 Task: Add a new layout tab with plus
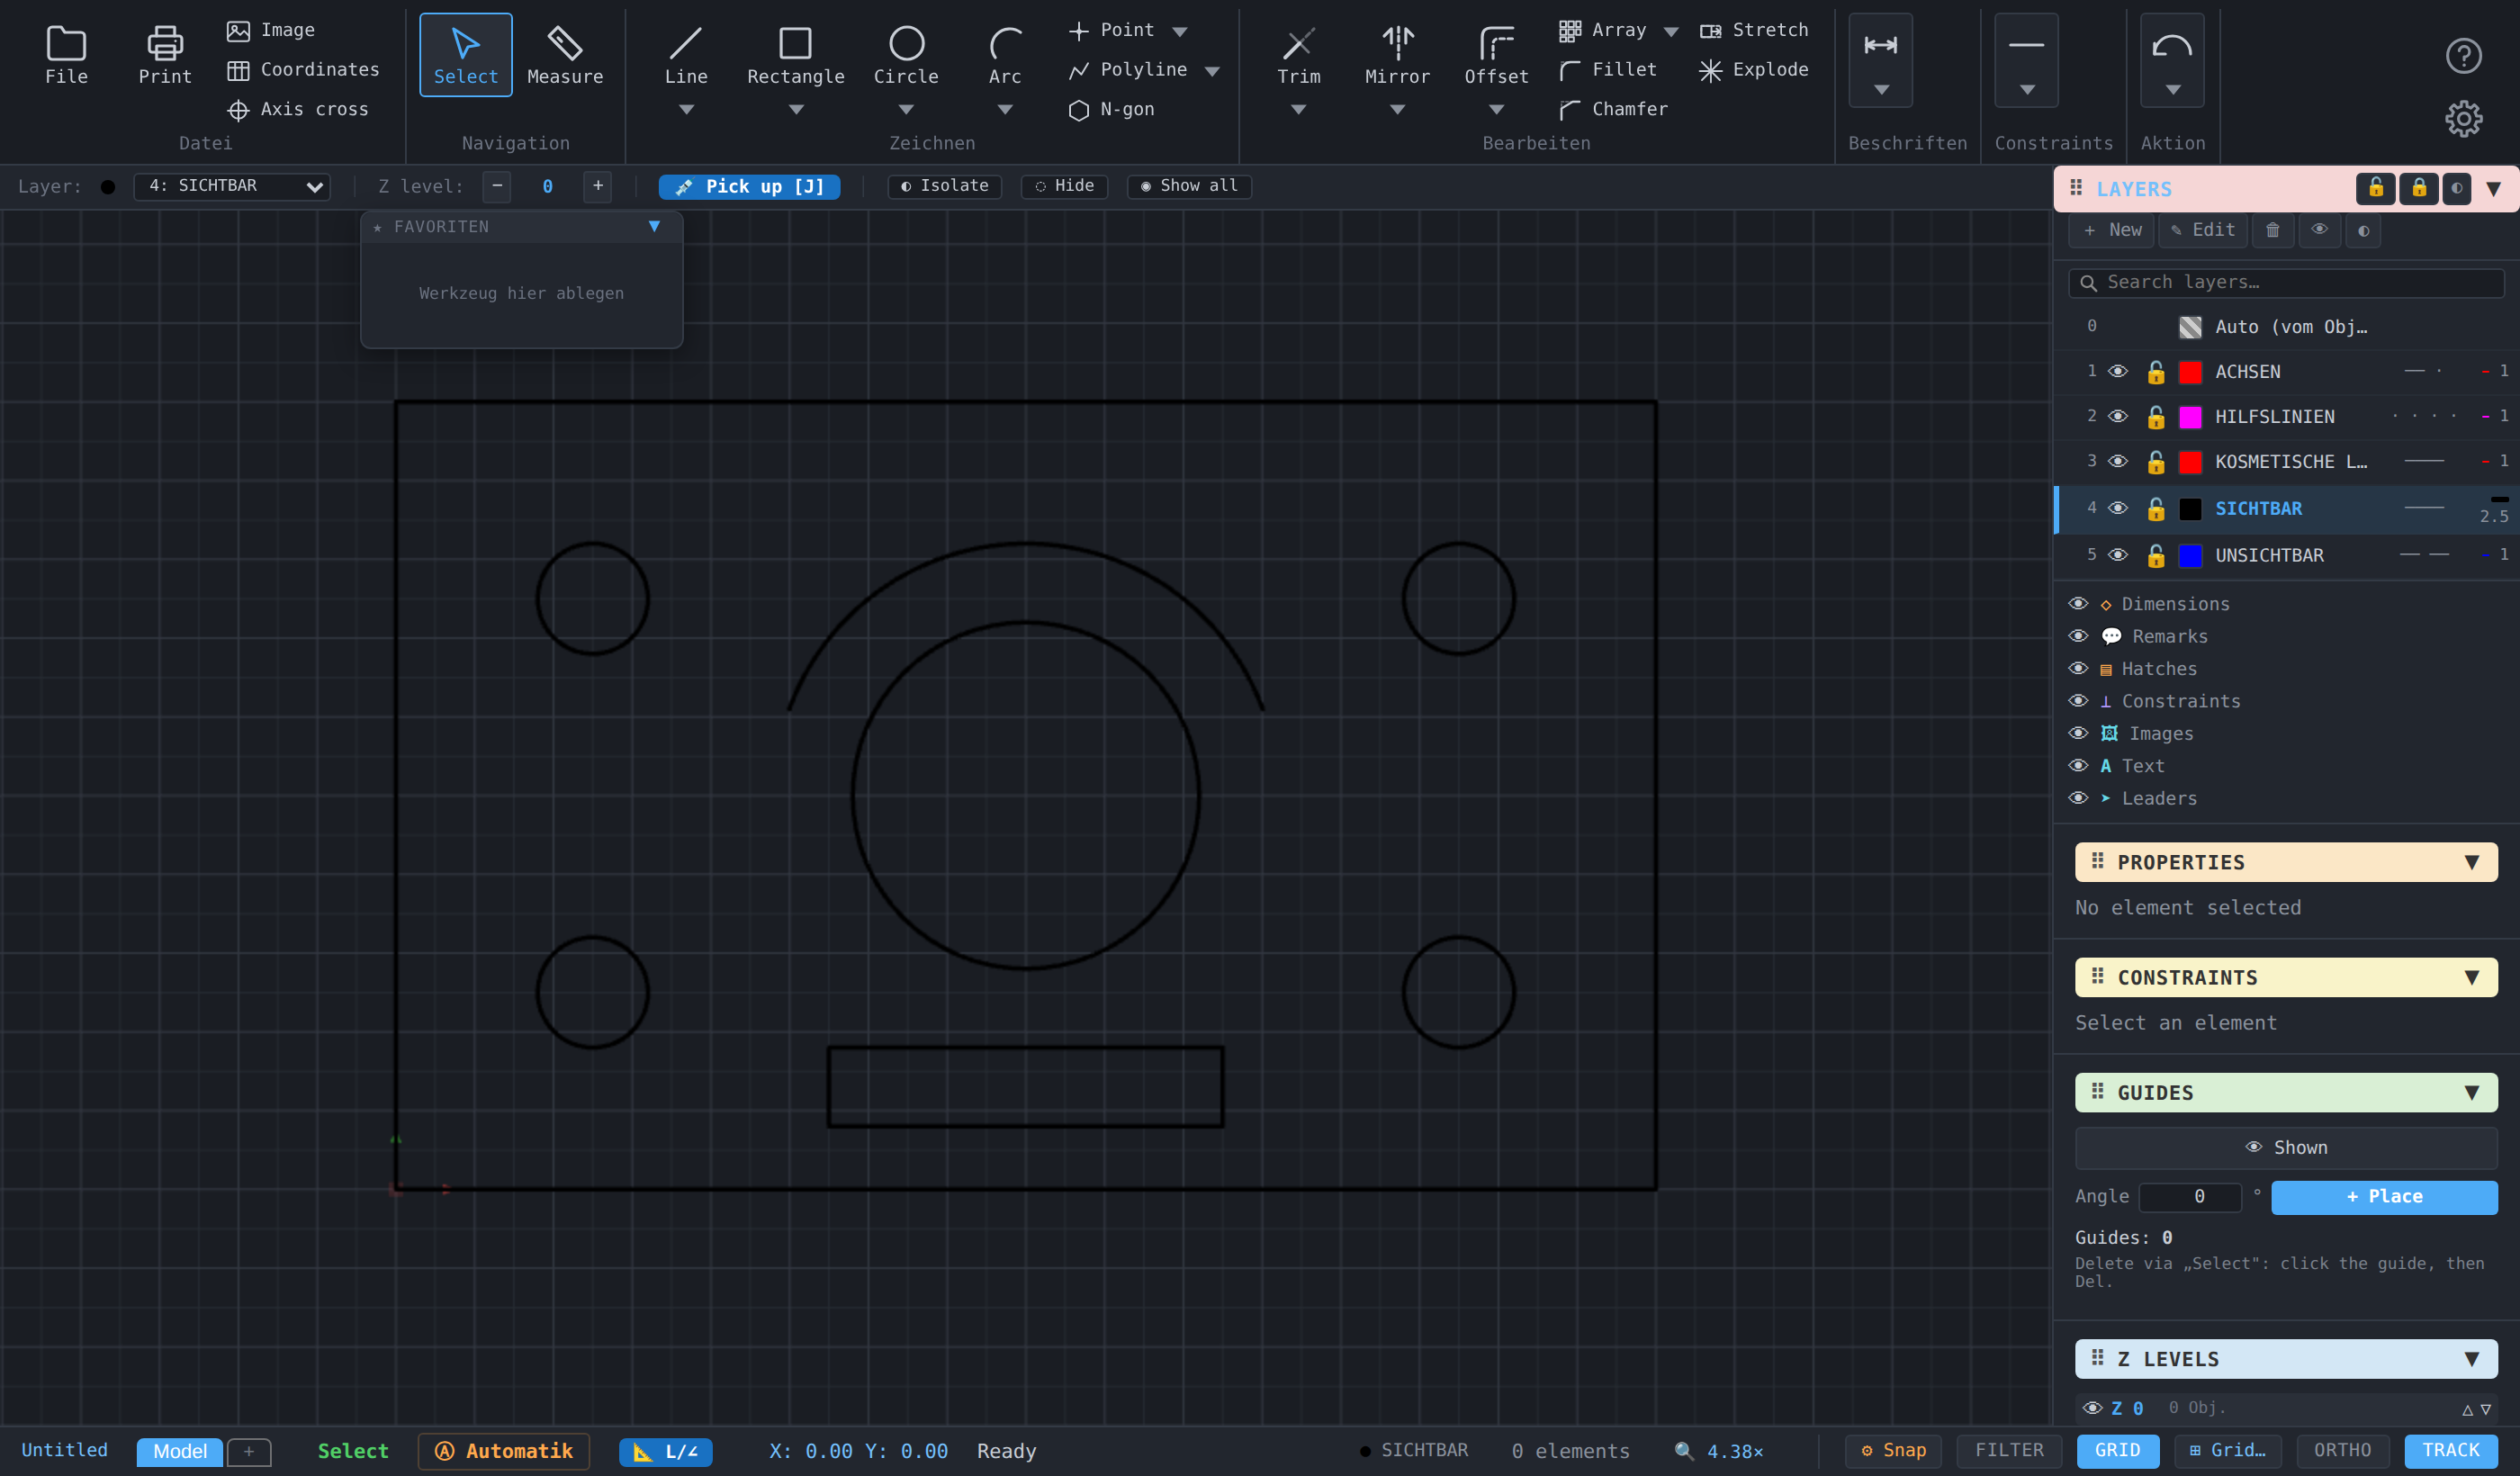click(x=249, y=1451)
